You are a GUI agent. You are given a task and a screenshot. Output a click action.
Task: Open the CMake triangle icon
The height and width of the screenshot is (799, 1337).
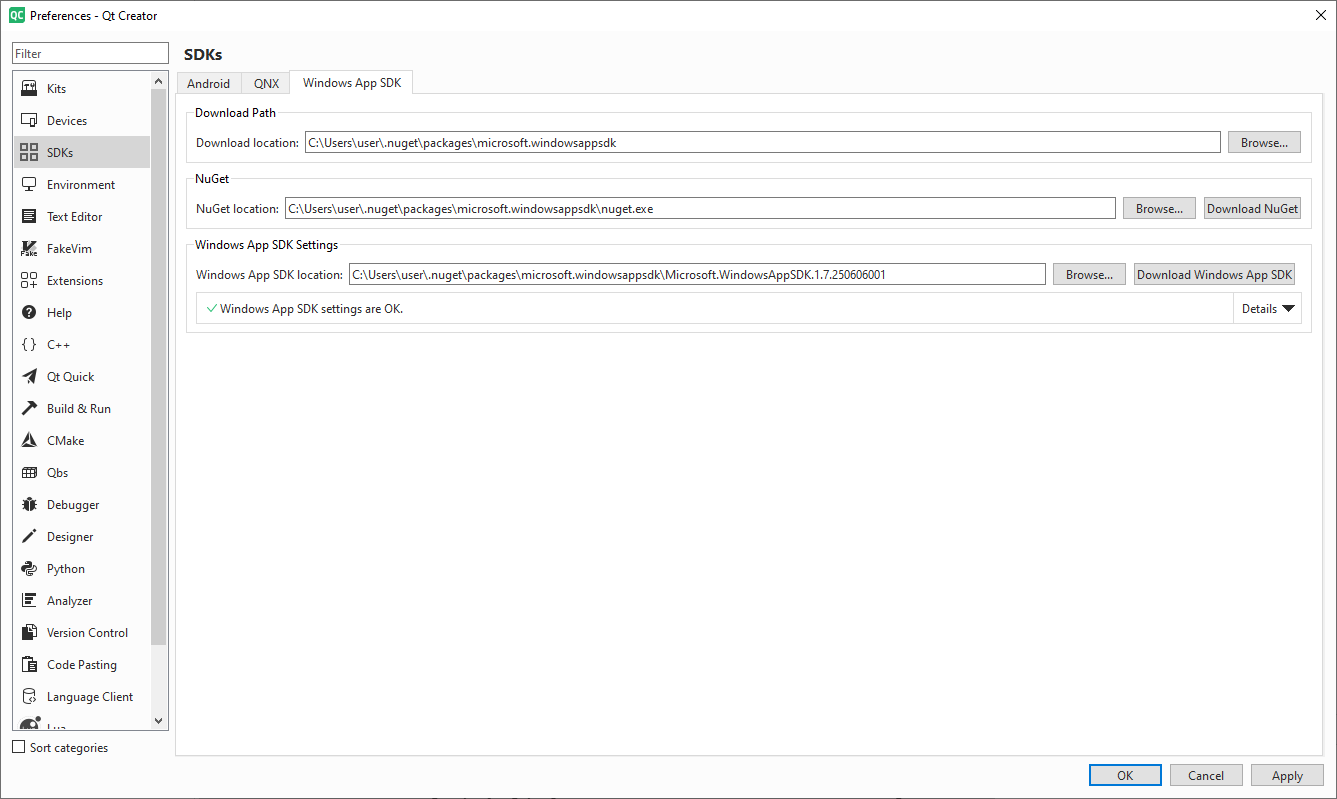(29, 441)
